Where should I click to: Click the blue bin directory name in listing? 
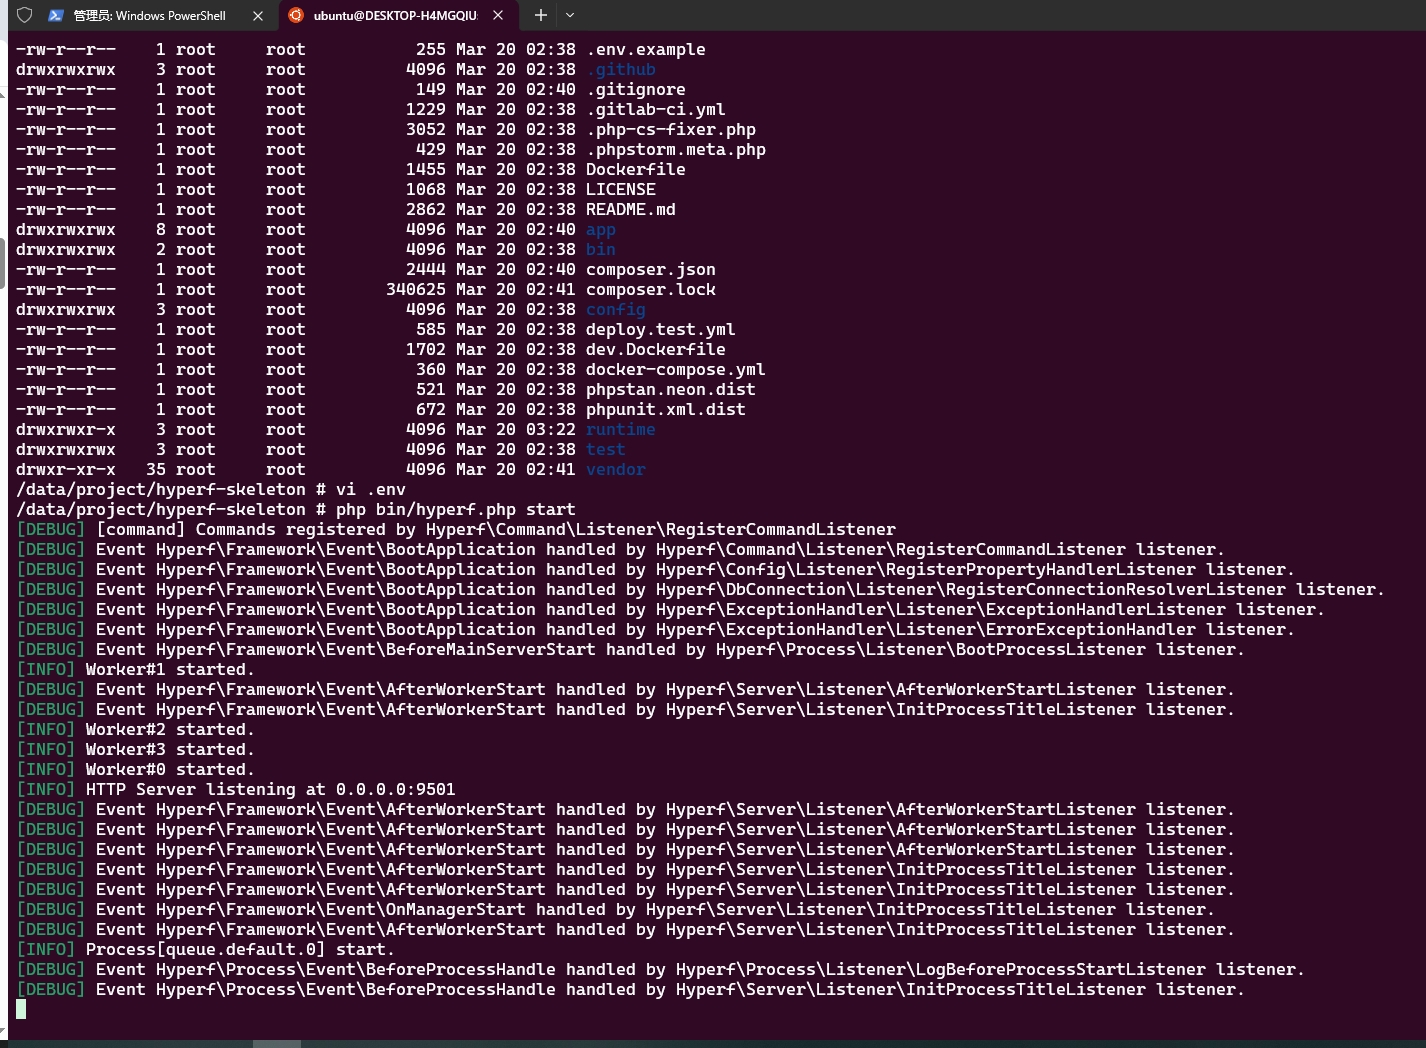click(x=601, y=250)
